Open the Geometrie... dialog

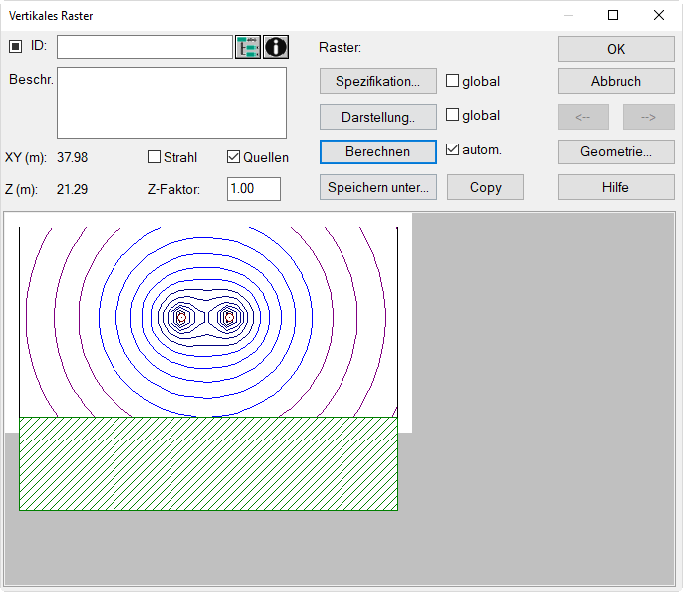616,152
